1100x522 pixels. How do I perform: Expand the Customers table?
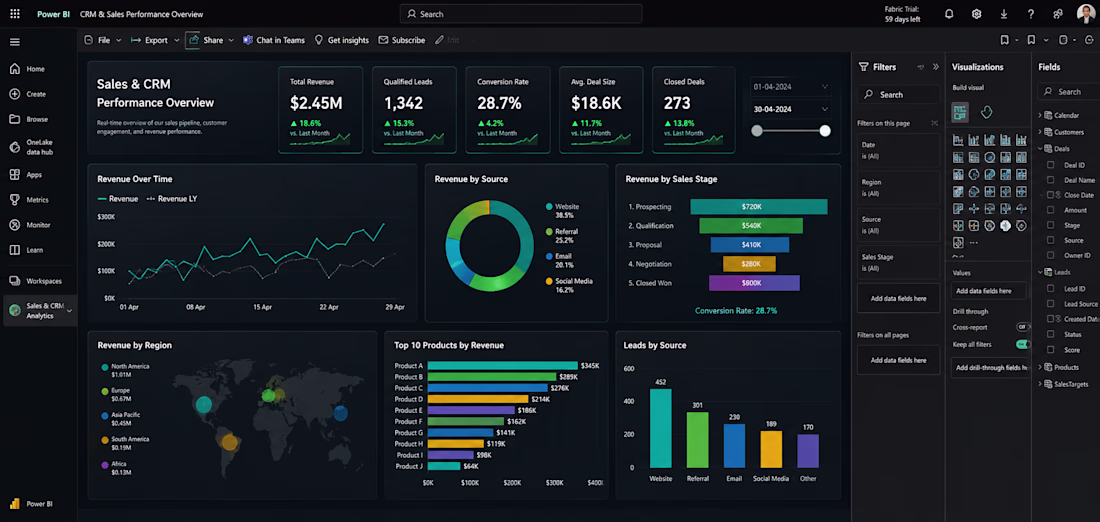(1040, 132)
